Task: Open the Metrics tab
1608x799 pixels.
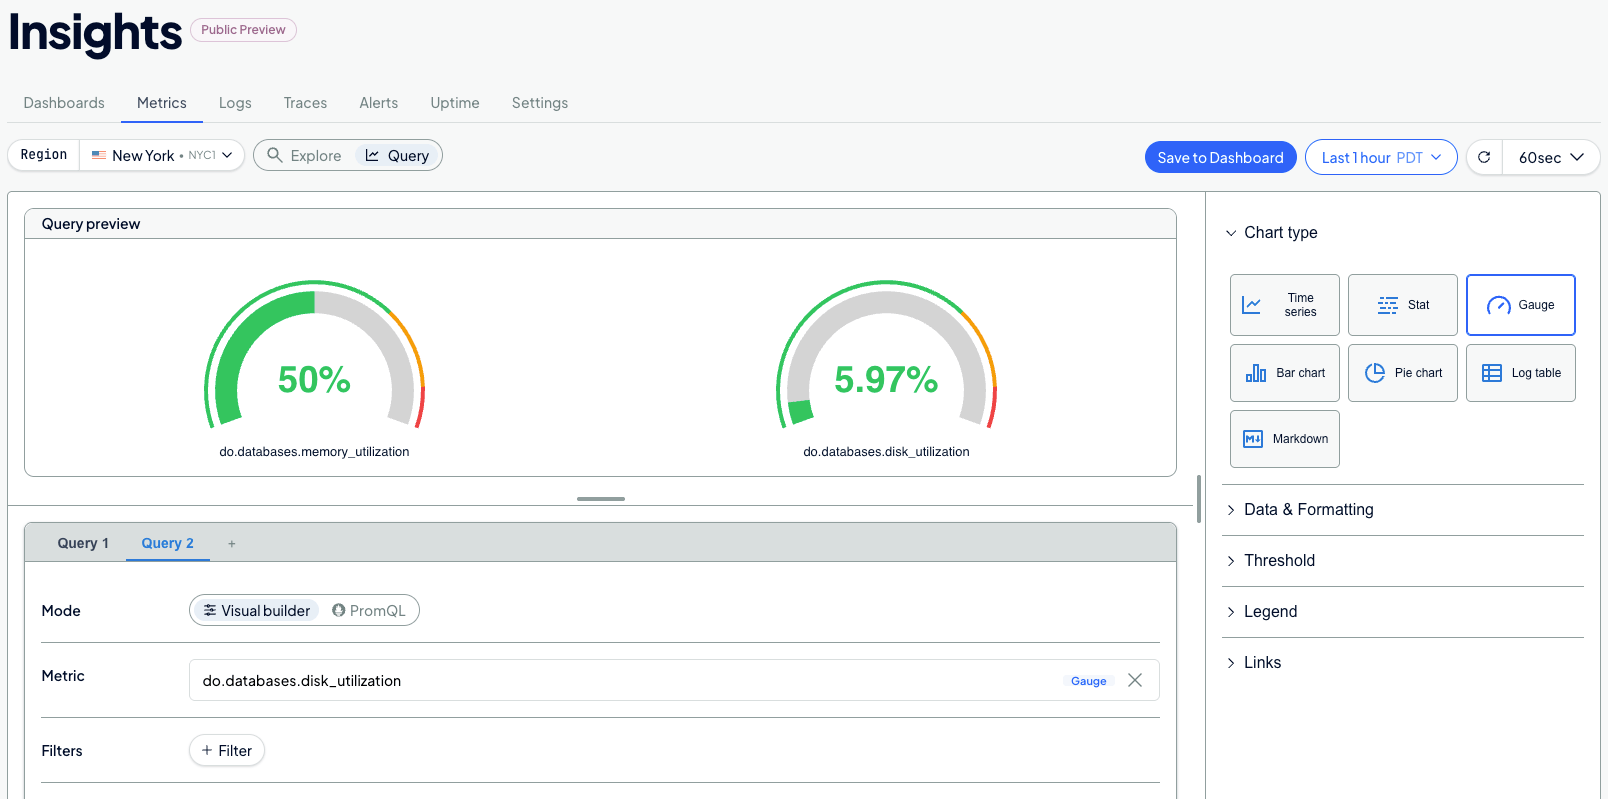Action: pos(162,103)
